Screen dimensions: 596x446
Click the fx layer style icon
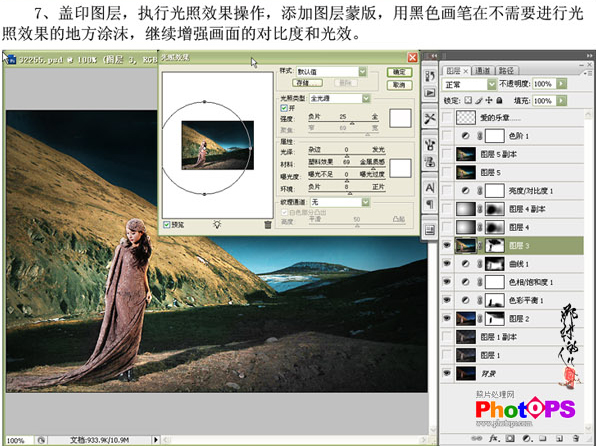coord(494,438)
